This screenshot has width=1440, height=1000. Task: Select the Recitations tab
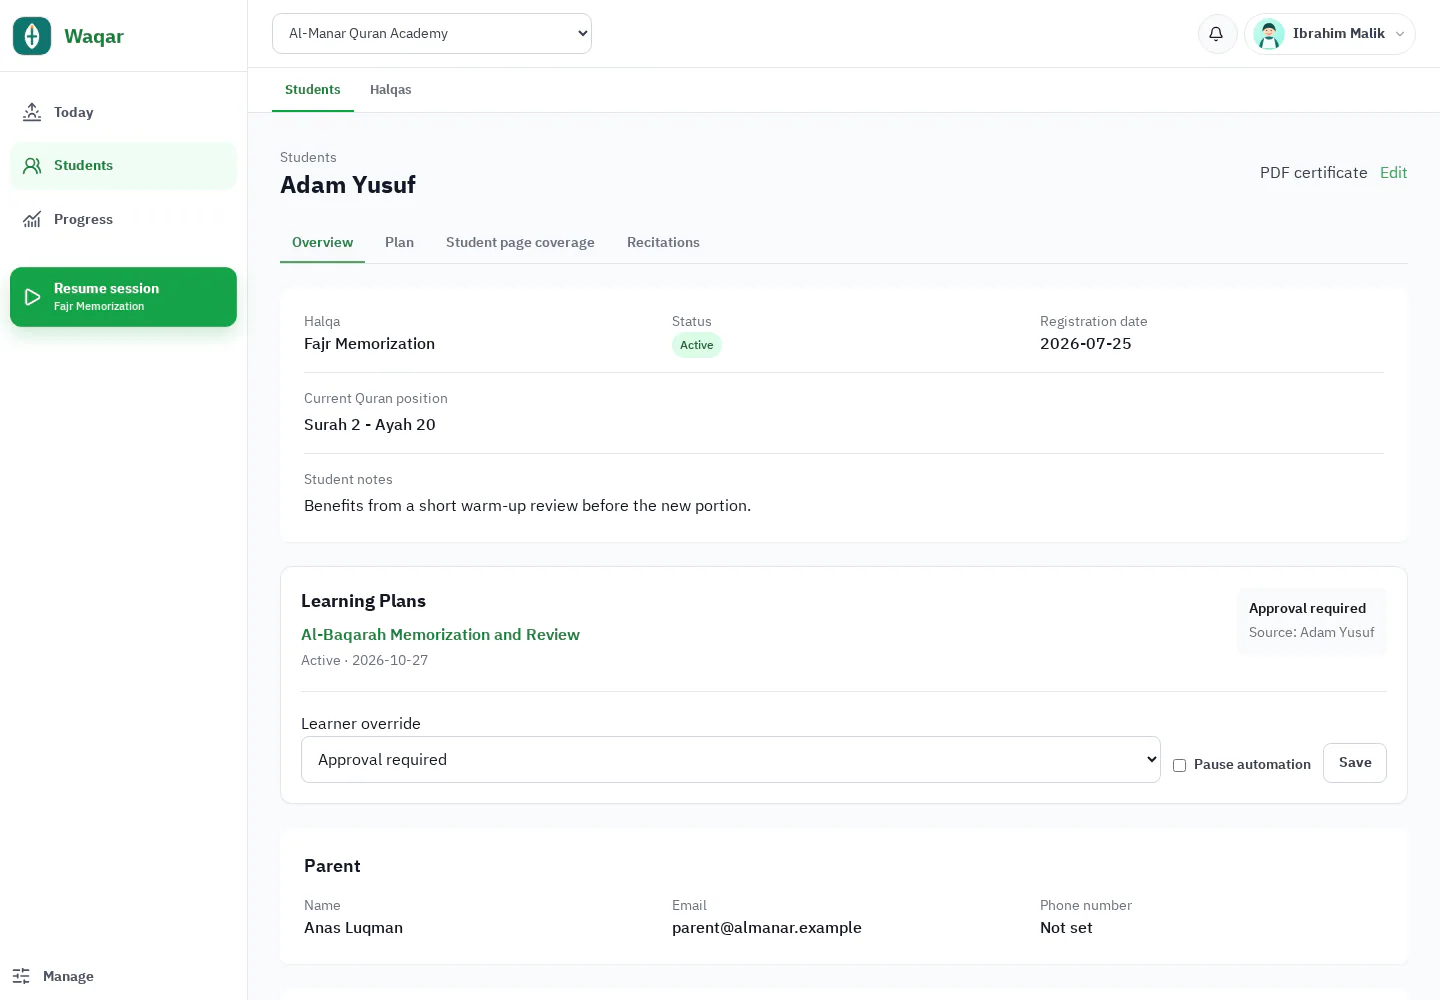point(663,243)
